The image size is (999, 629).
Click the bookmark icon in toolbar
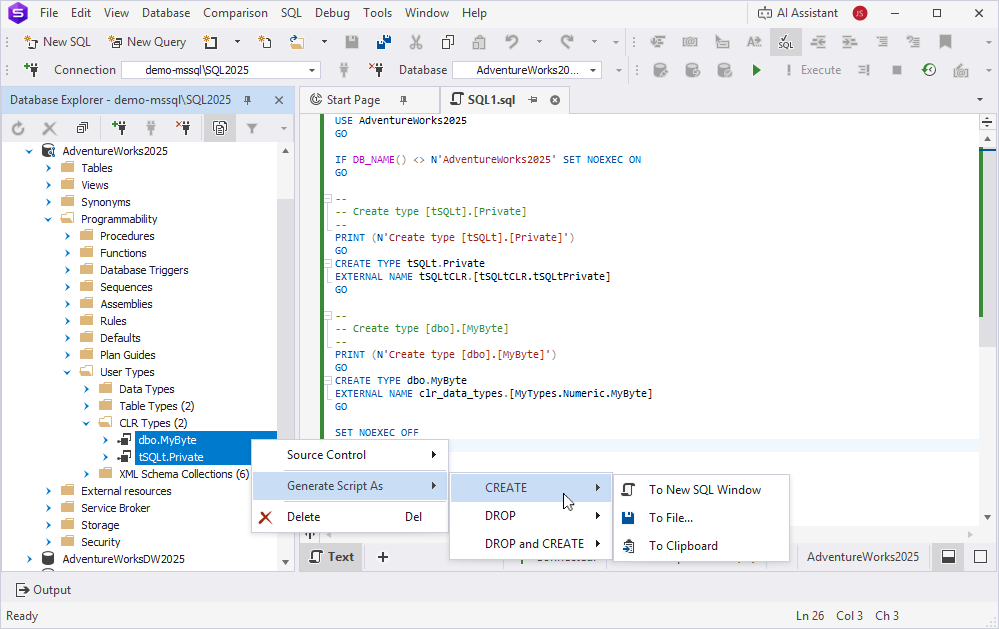[x=945, y=42]
